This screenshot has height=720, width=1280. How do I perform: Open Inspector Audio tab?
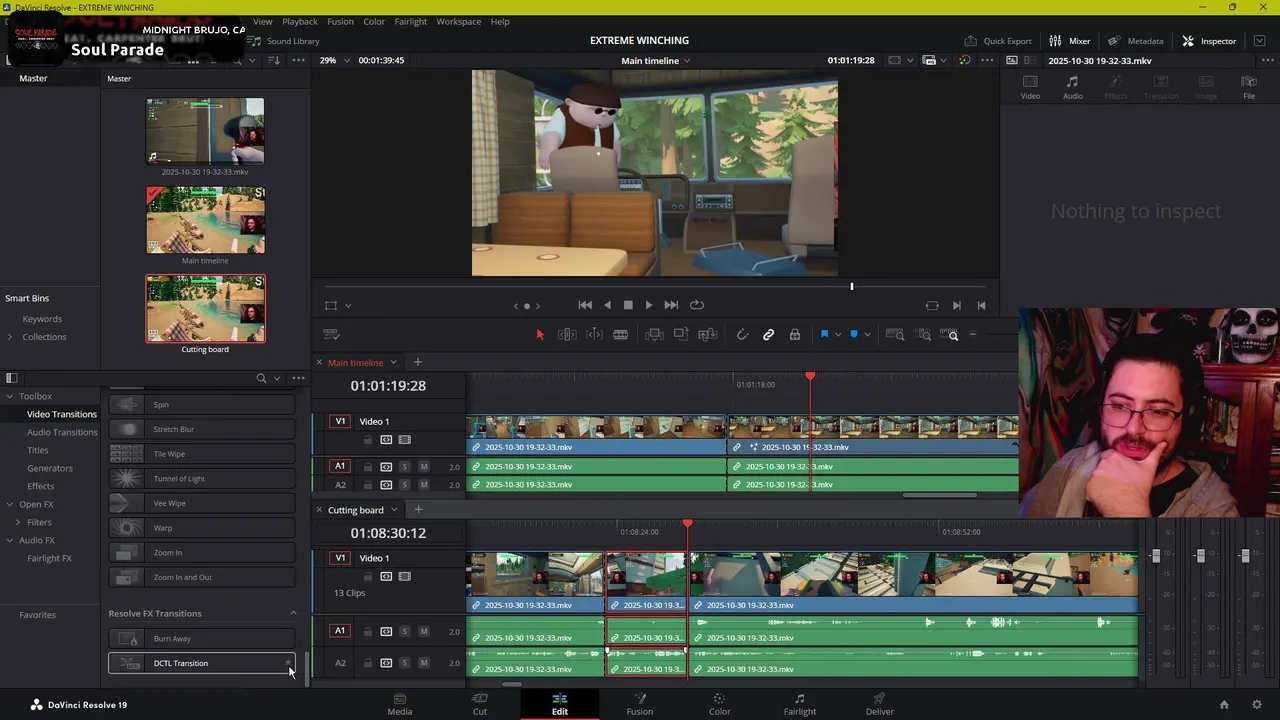(1072, 87)
